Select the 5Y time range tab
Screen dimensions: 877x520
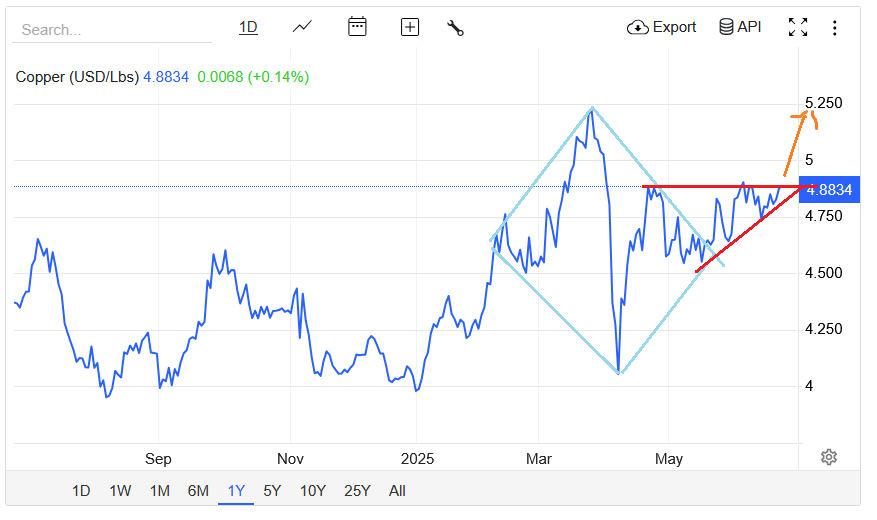click(272, 491)
